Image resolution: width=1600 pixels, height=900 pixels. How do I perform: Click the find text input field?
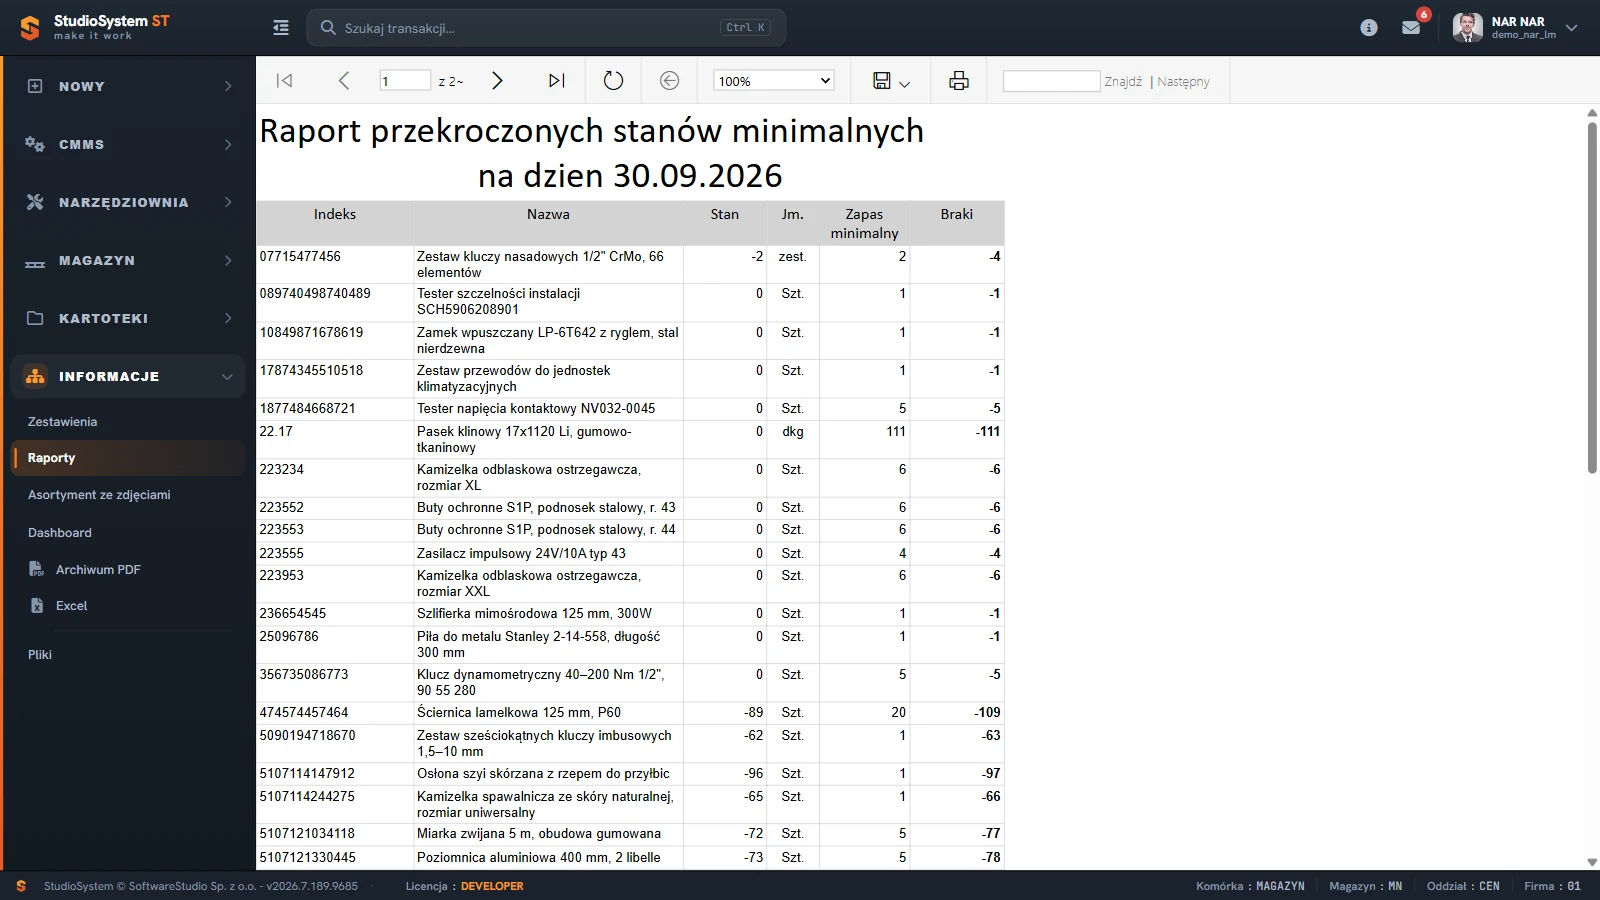tap(1051, 81)
